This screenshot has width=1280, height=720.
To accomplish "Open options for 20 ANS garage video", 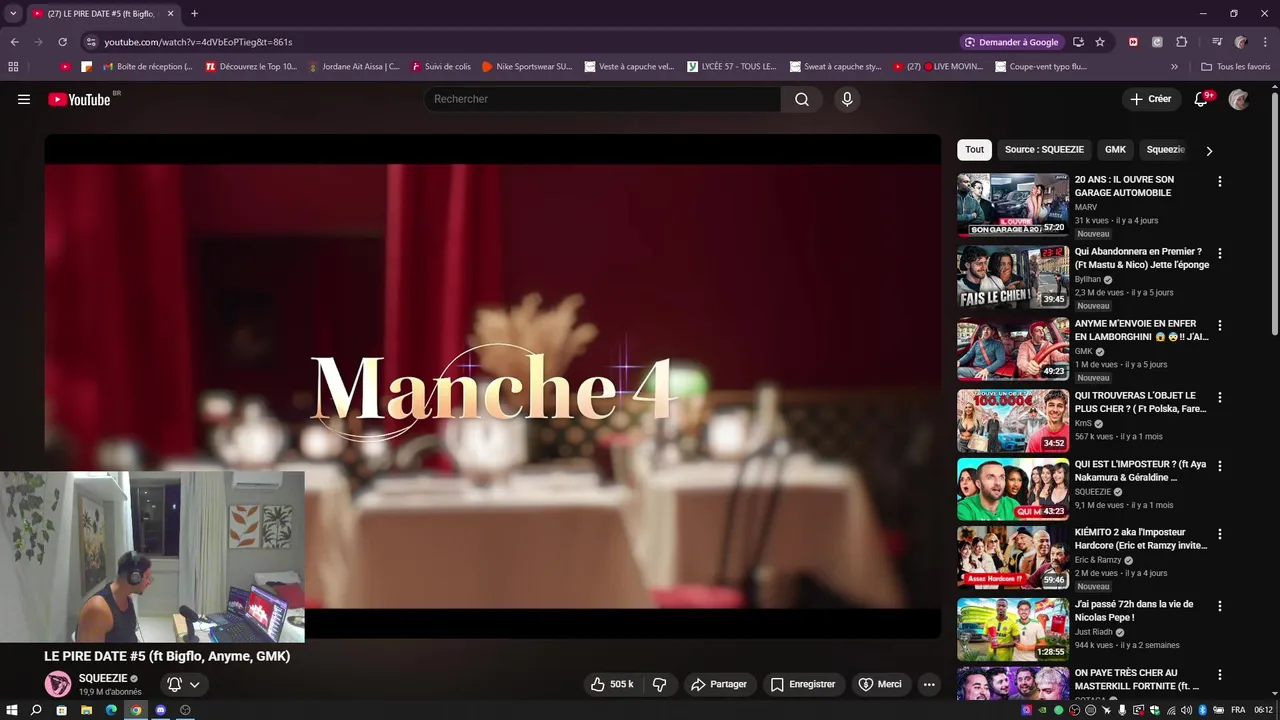I will click(1219, 182).
